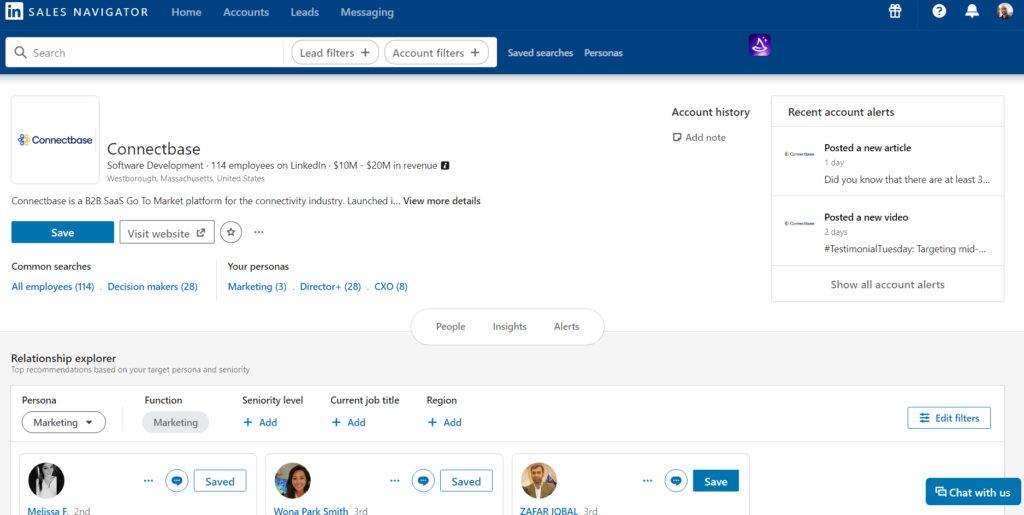This screenshot has width=1024, height=515.
Task: Expand View more details
Action: (x=441, y=201)
